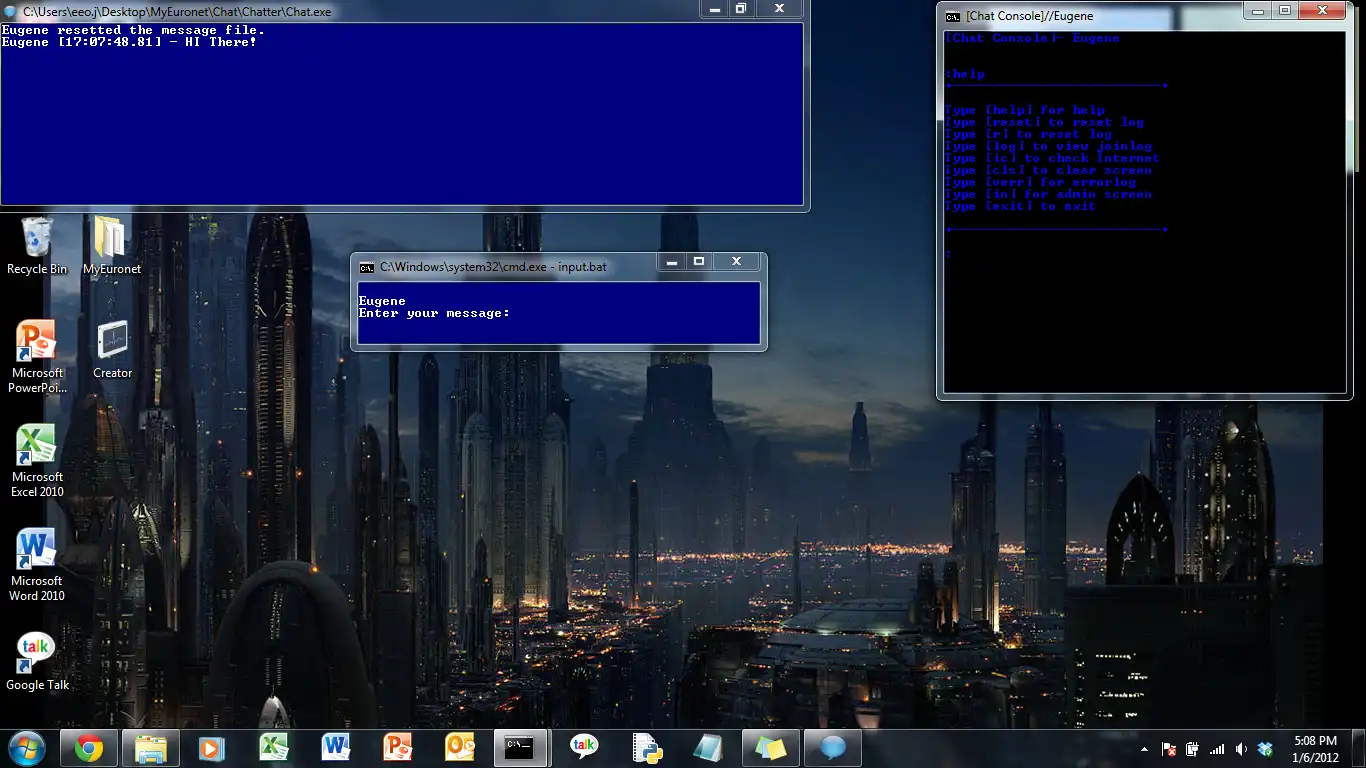
Task: Show hidden system tray icons
Action: 1144,749
